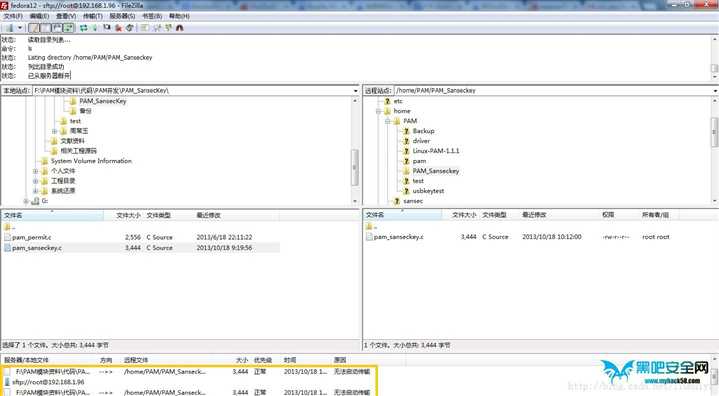
Task: Sort local files by 文件名 column
Action: click(52, 215)
